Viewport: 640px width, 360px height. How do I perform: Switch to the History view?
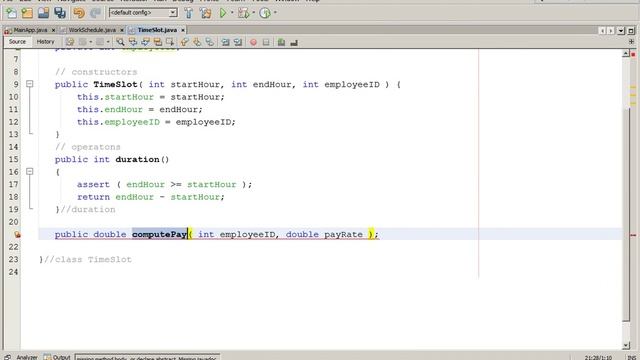coord(45,42)
